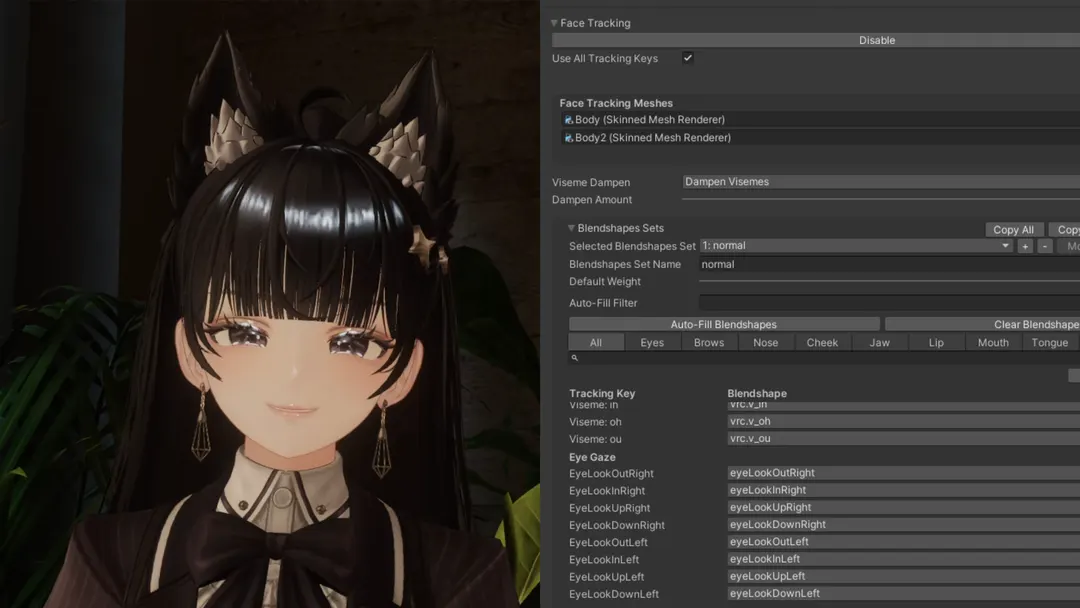
Task: Click the eyeLookInRight blendshape field
Action: 904,490
